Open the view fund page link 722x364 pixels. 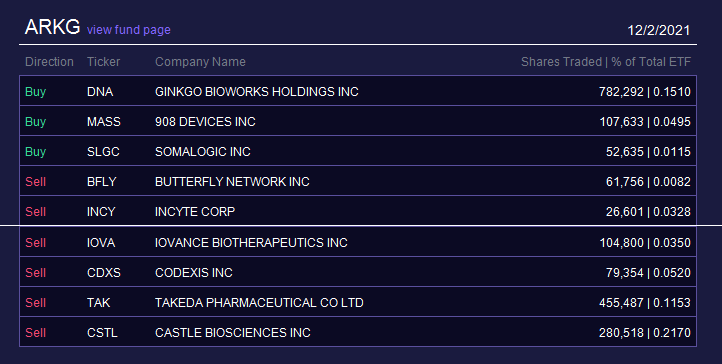pos(128,30)
